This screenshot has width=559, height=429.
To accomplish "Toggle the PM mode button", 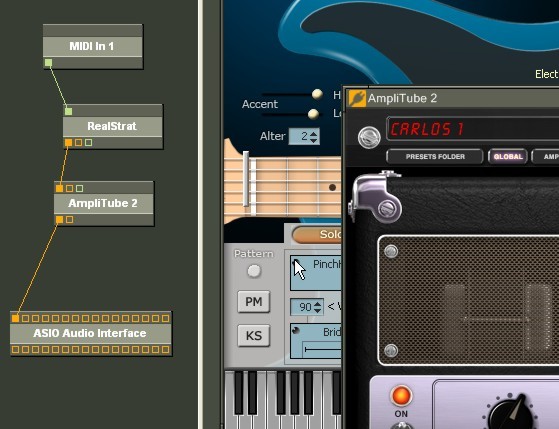I will 253,302.
